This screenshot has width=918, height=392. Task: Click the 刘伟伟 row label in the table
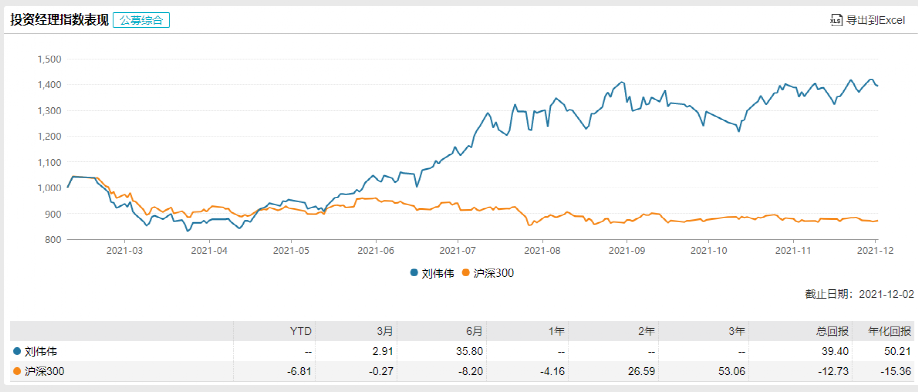pyautogui.click(x=40, y=352)
